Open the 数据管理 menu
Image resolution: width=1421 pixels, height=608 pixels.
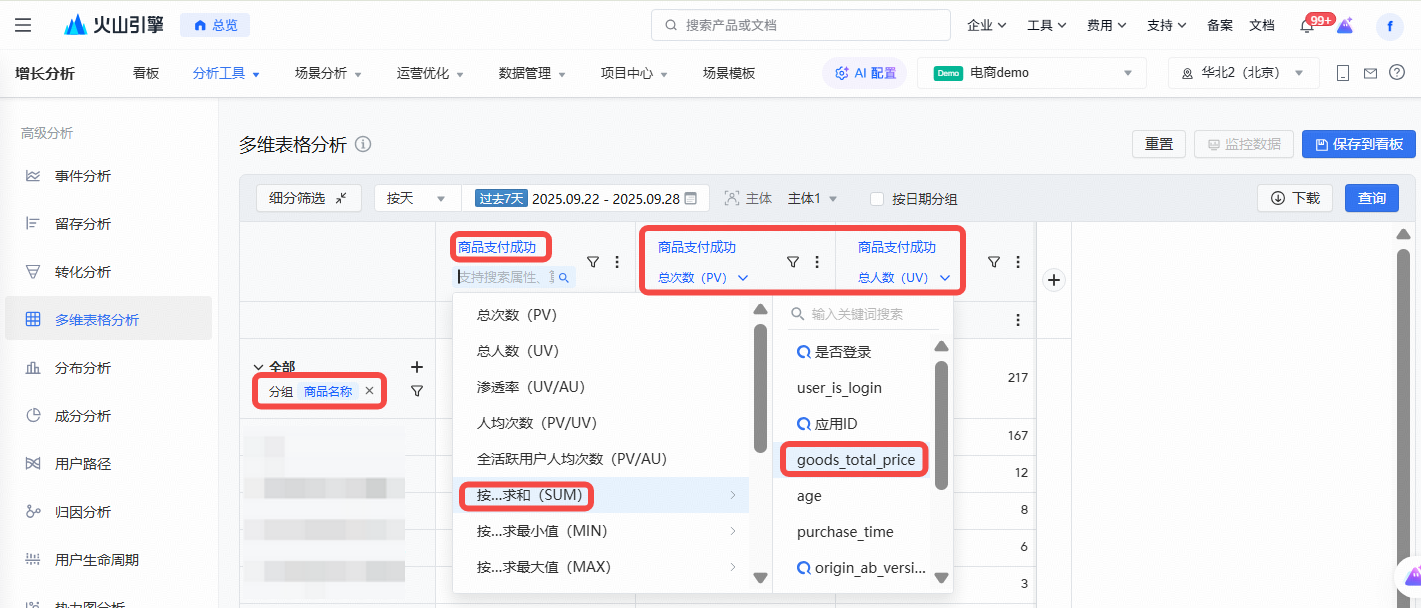[532, 73]
